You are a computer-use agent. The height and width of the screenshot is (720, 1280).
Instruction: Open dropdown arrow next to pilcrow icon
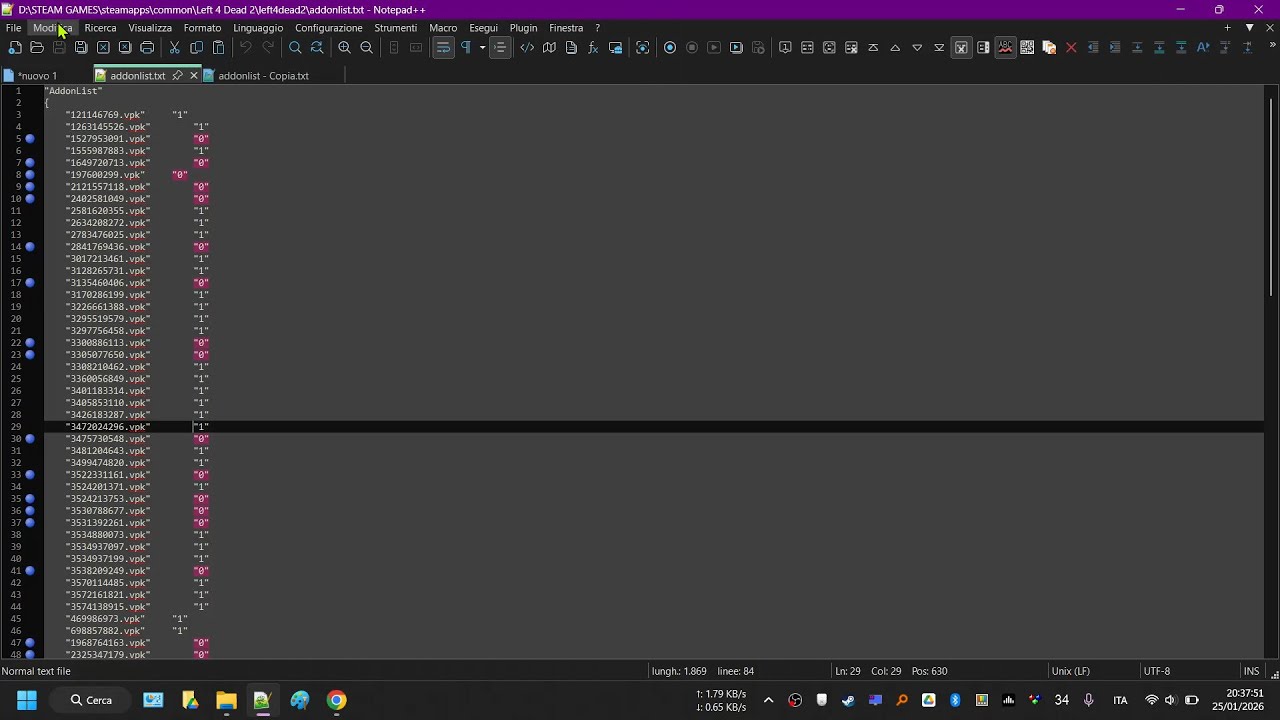(x=482, y=47)
